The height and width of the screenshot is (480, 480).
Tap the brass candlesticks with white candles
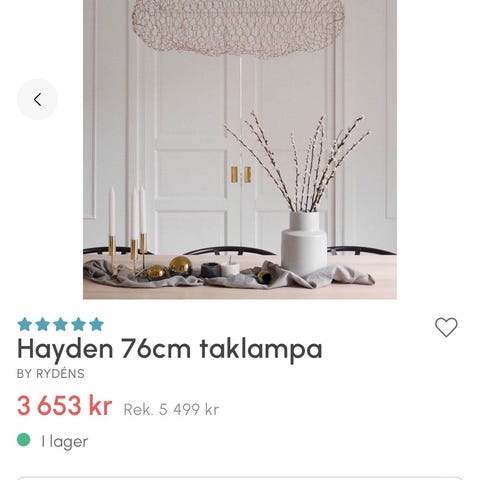(128, 230)
